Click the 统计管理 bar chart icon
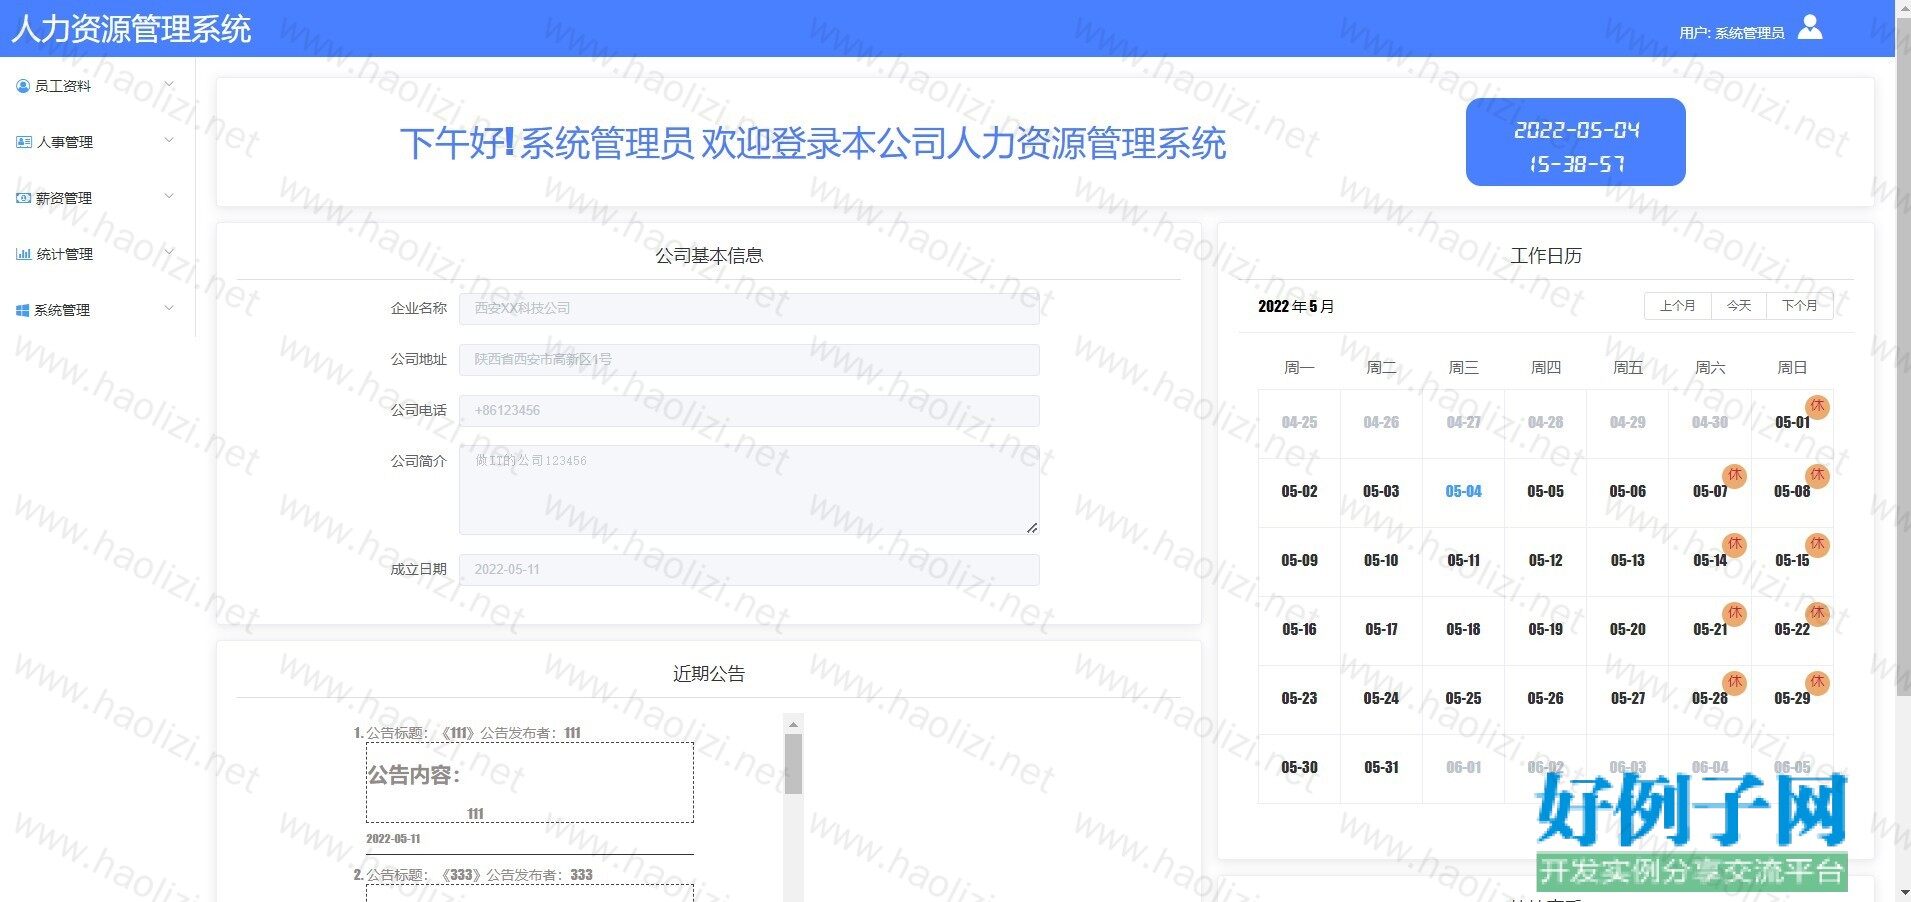 [x=23, y=254]
